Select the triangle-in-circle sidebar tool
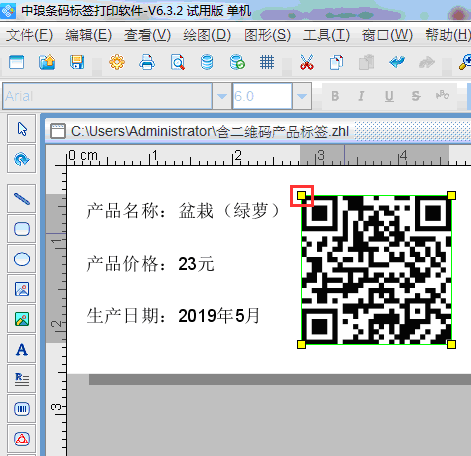The height and width of the screenshot is (456, 471). click(x=22, y=439)
